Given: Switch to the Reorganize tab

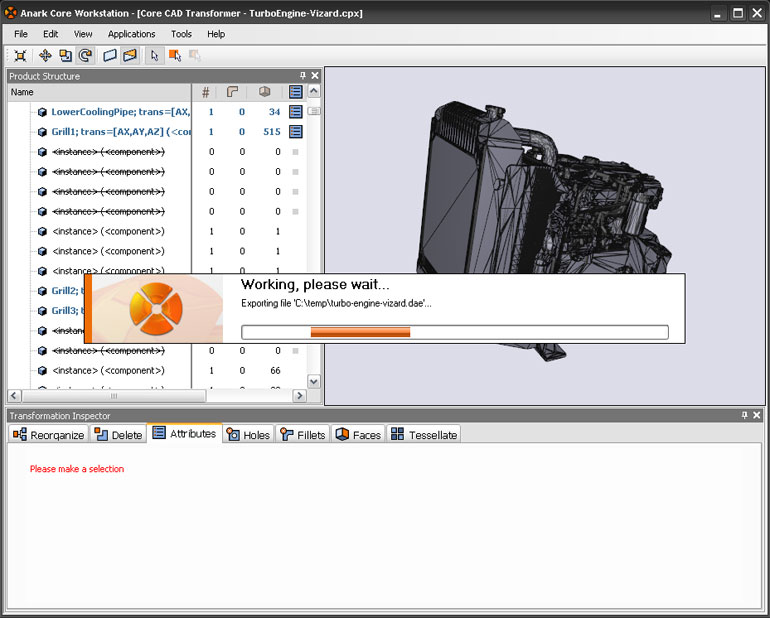Looking at the screenshot, I should pyautogui.click(x=49, y=435).
